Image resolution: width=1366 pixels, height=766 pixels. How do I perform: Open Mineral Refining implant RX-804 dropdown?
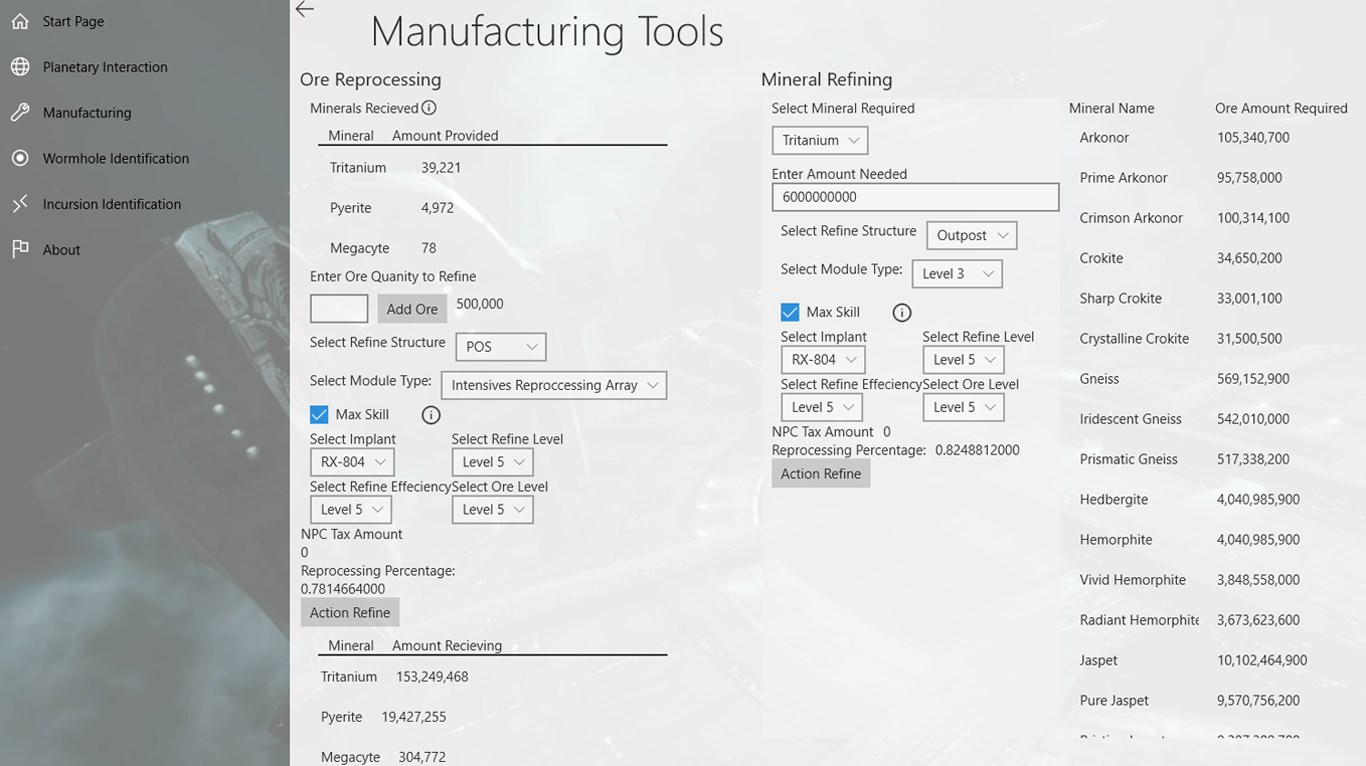[x=823, y=359]
